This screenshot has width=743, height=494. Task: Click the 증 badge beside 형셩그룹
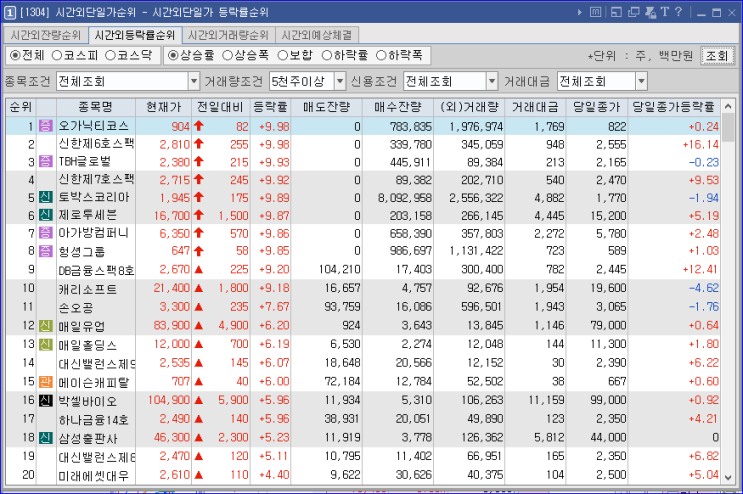[x=45, y=251]
